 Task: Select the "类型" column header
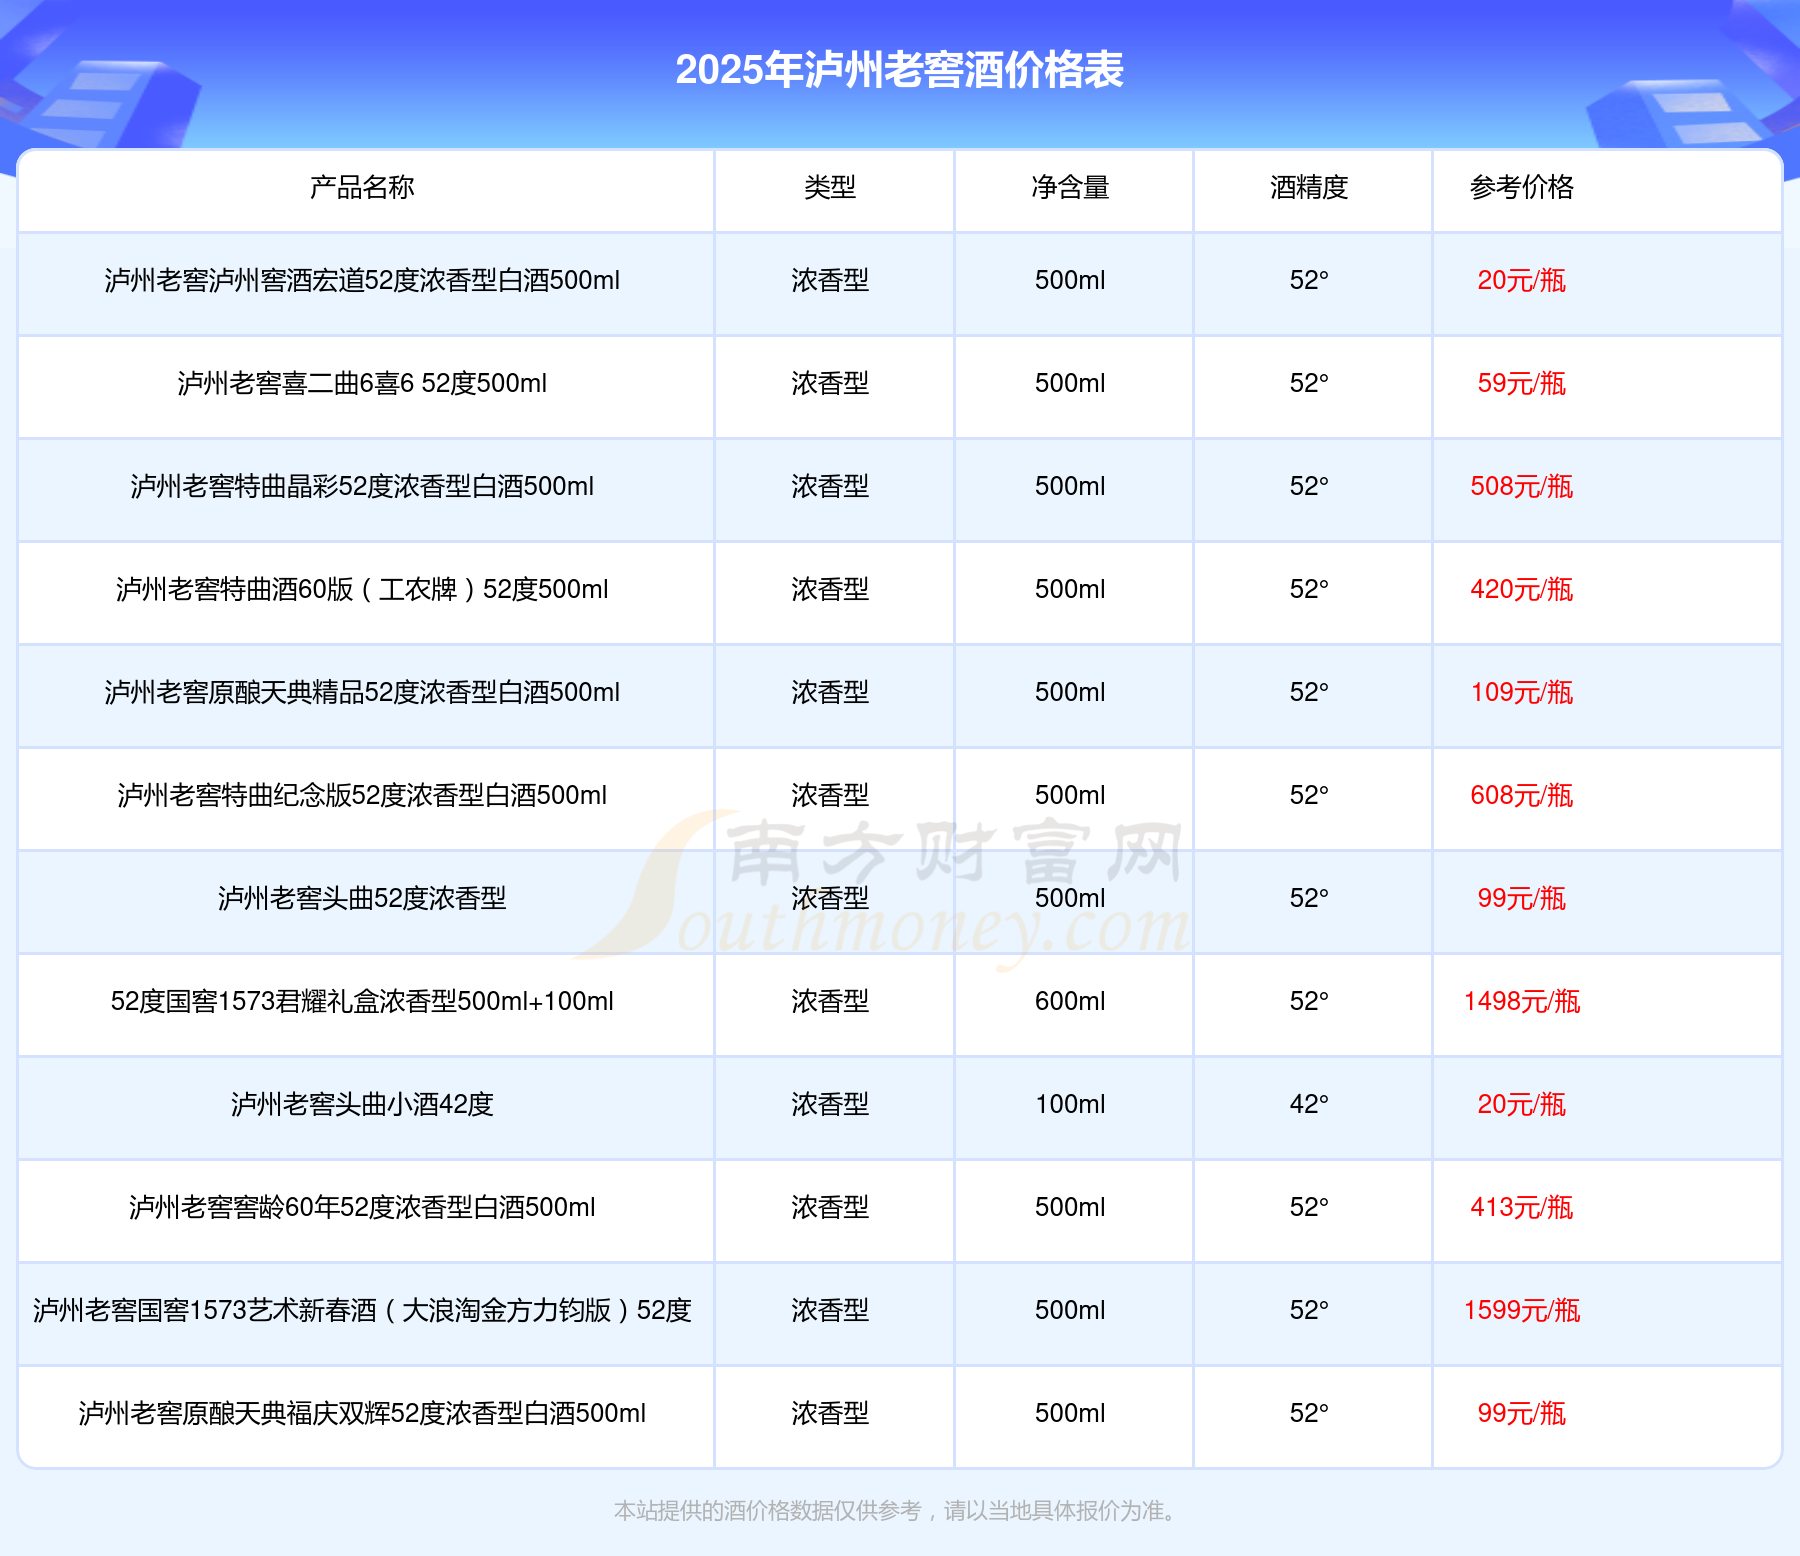tap(830, 187)
